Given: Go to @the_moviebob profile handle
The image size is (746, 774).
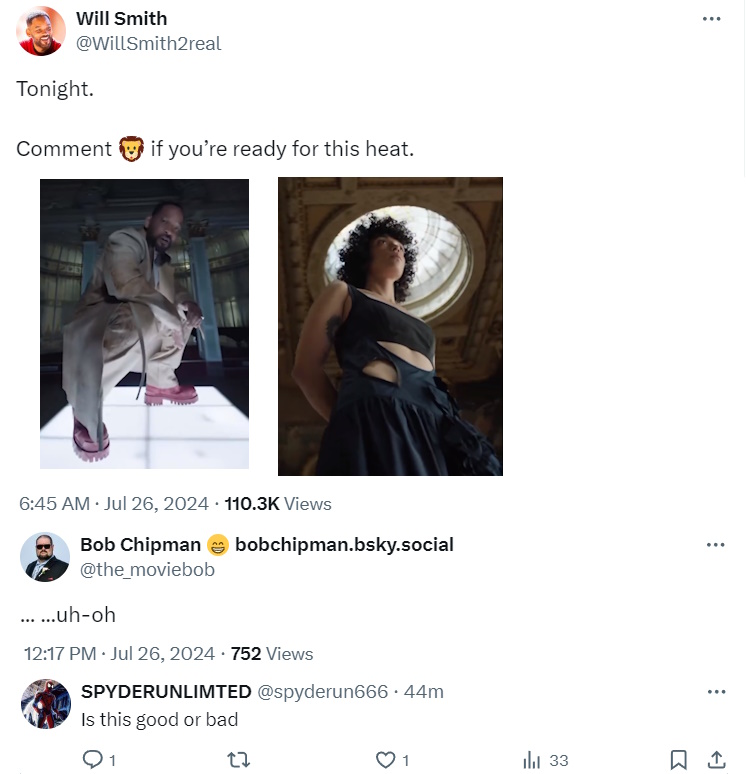Looking at the screenshot, I should pyautogui.click(x=147, y=570).
